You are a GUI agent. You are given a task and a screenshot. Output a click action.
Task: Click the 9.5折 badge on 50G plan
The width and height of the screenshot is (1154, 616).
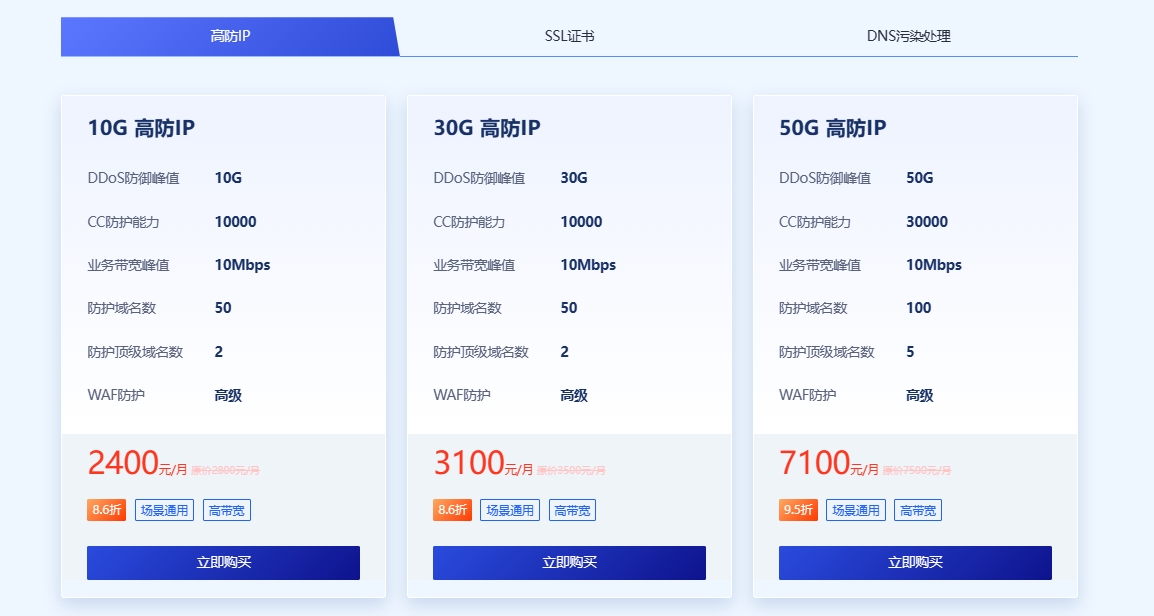point(798,510)
